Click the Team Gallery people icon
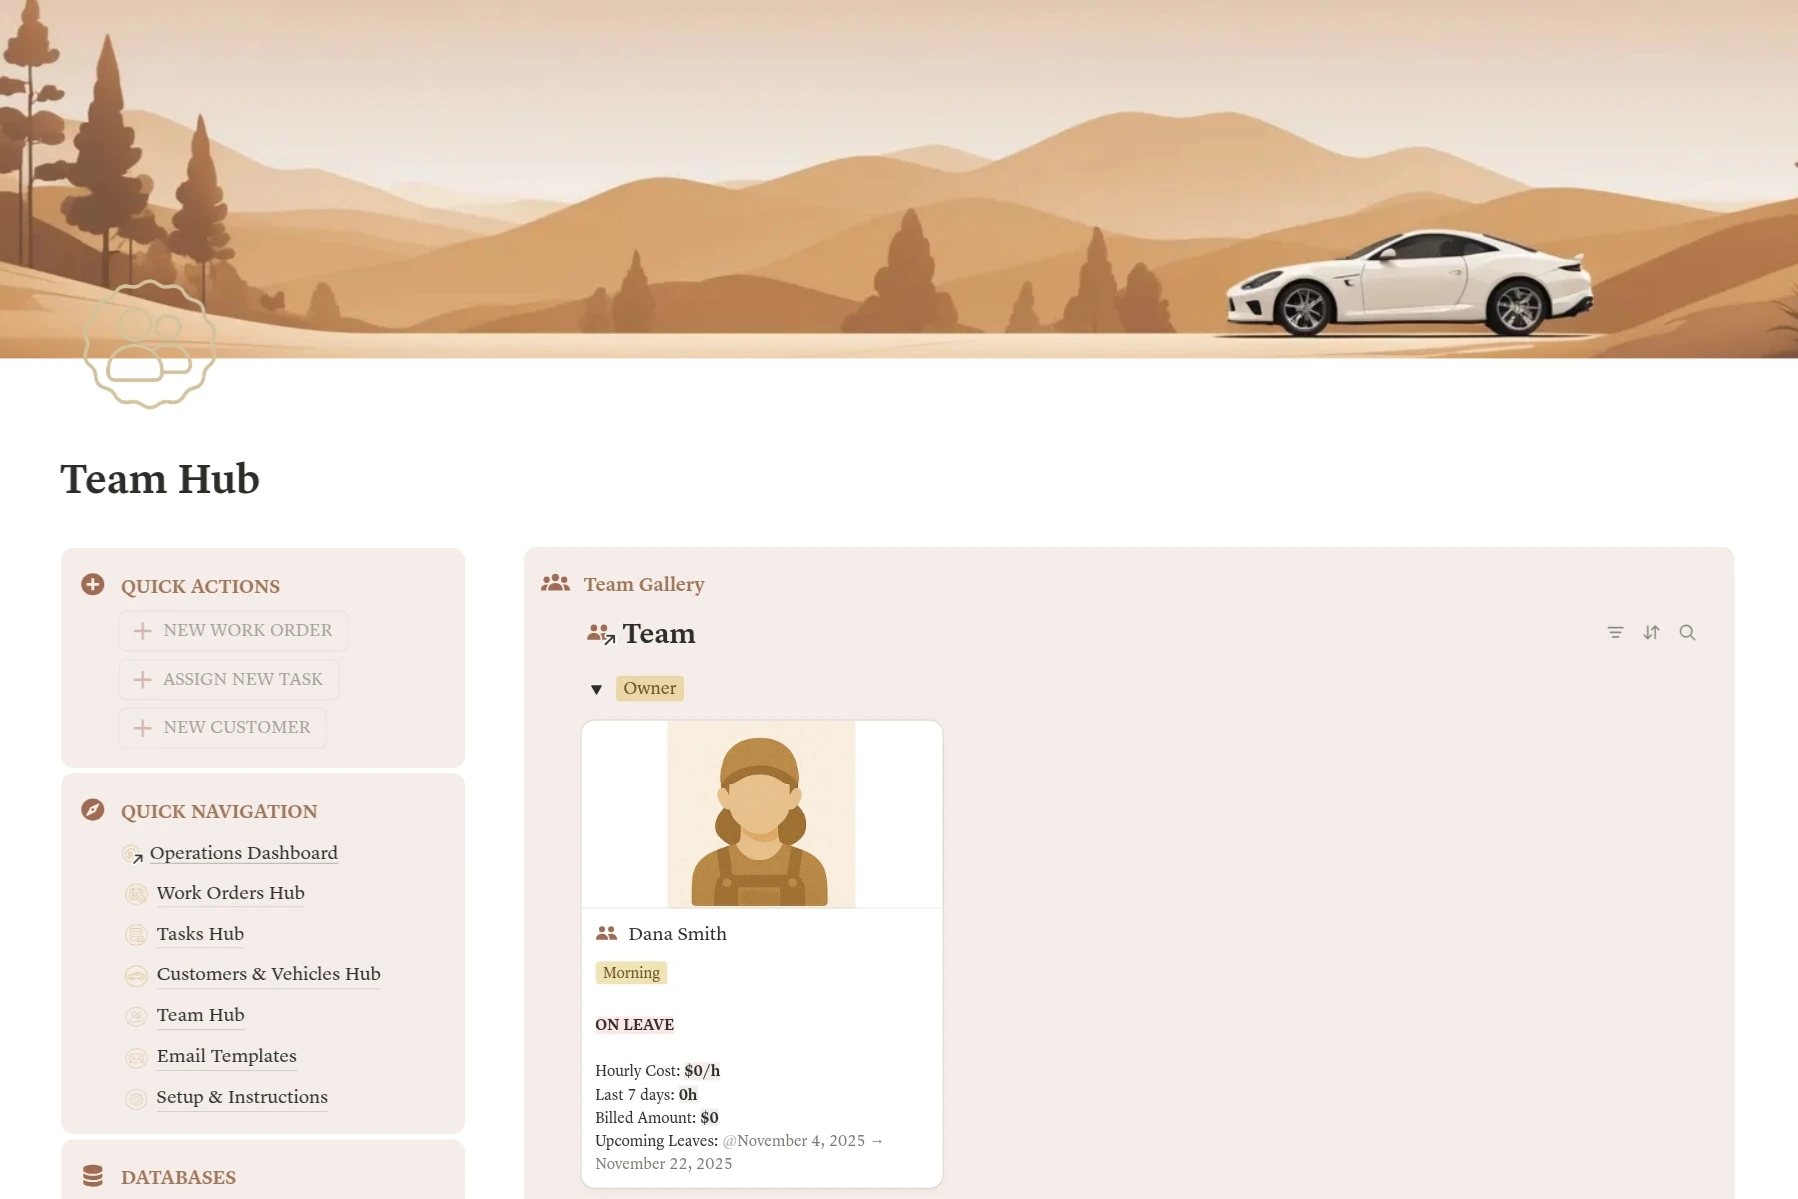 pos(555,583)
